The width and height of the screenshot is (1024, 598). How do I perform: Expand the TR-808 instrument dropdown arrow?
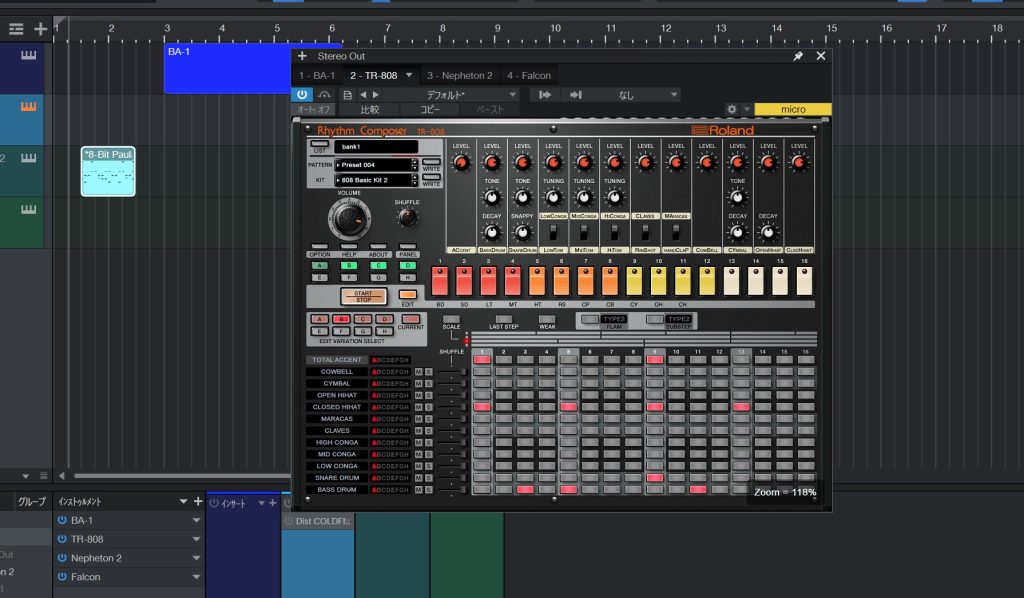(x=196, y=539)
